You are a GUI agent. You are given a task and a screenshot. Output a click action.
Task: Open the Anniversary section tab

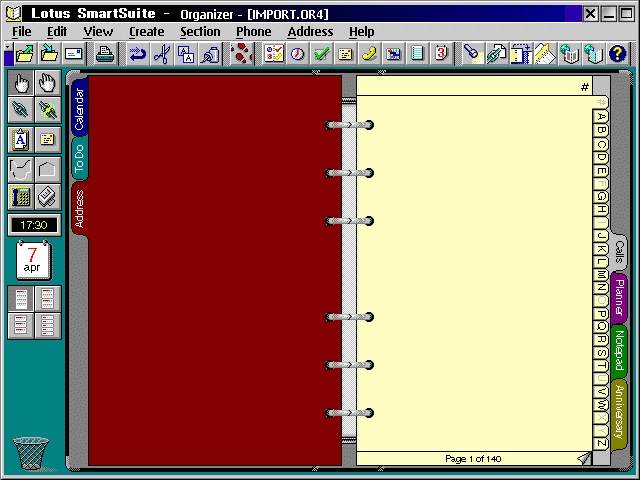tap(619, 411)
